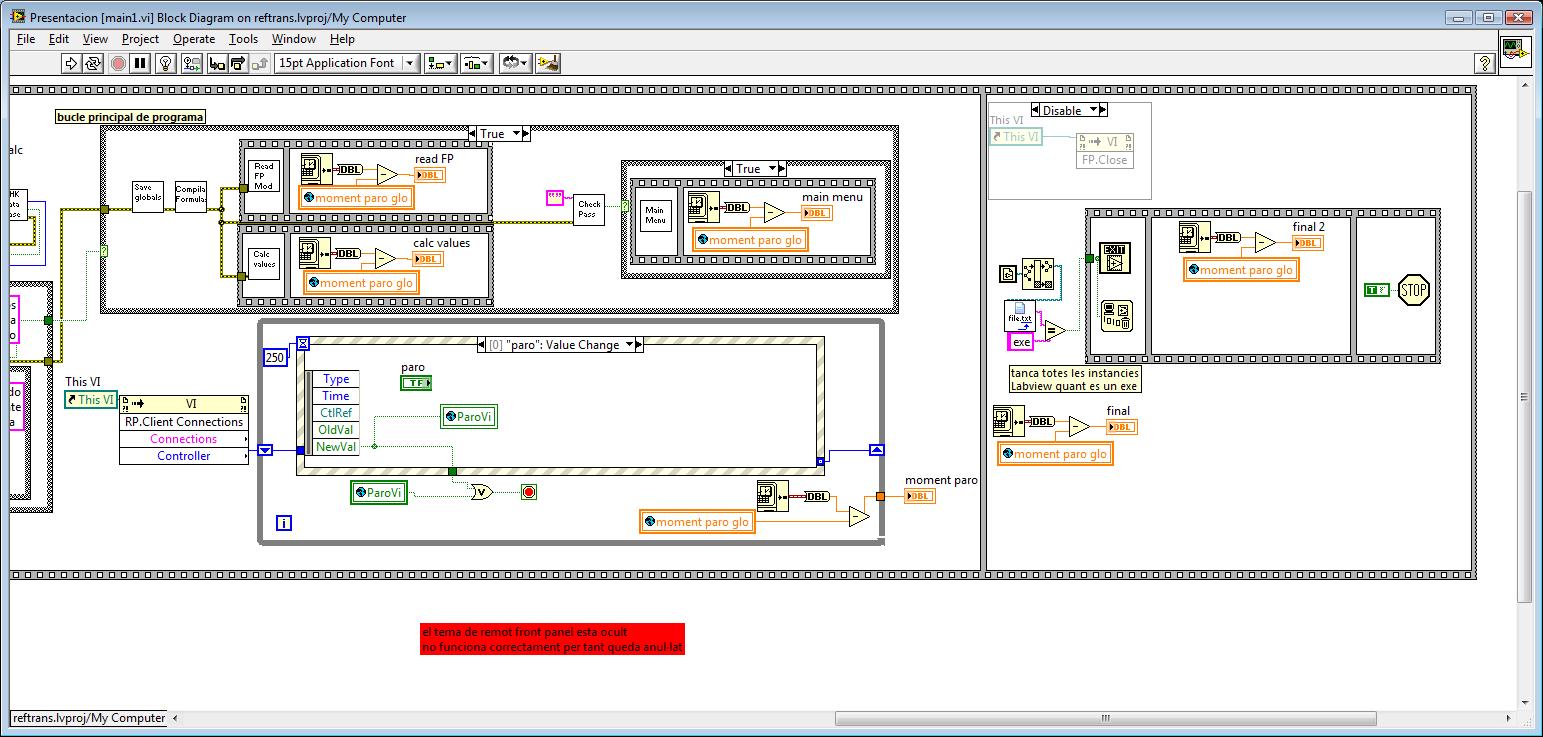
Task: Click the 250 timeout constant
Action: click(x=276, y=357)
